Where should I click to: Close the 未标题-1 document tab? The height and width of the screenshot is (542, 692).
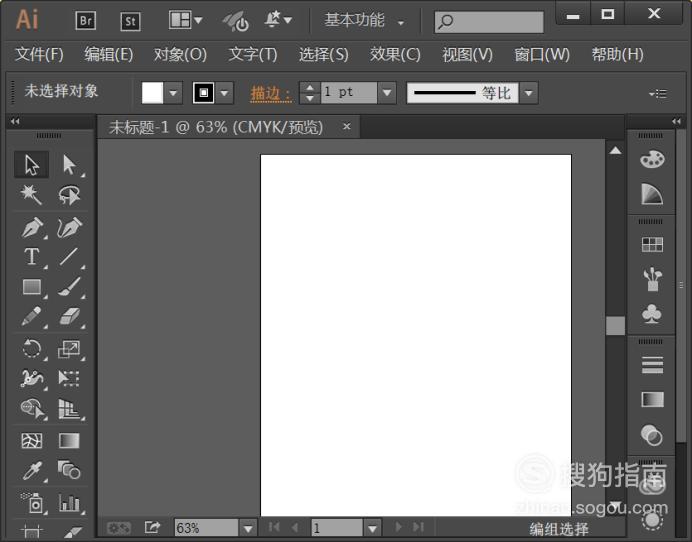pyautogui.click(x=347, y=127)
